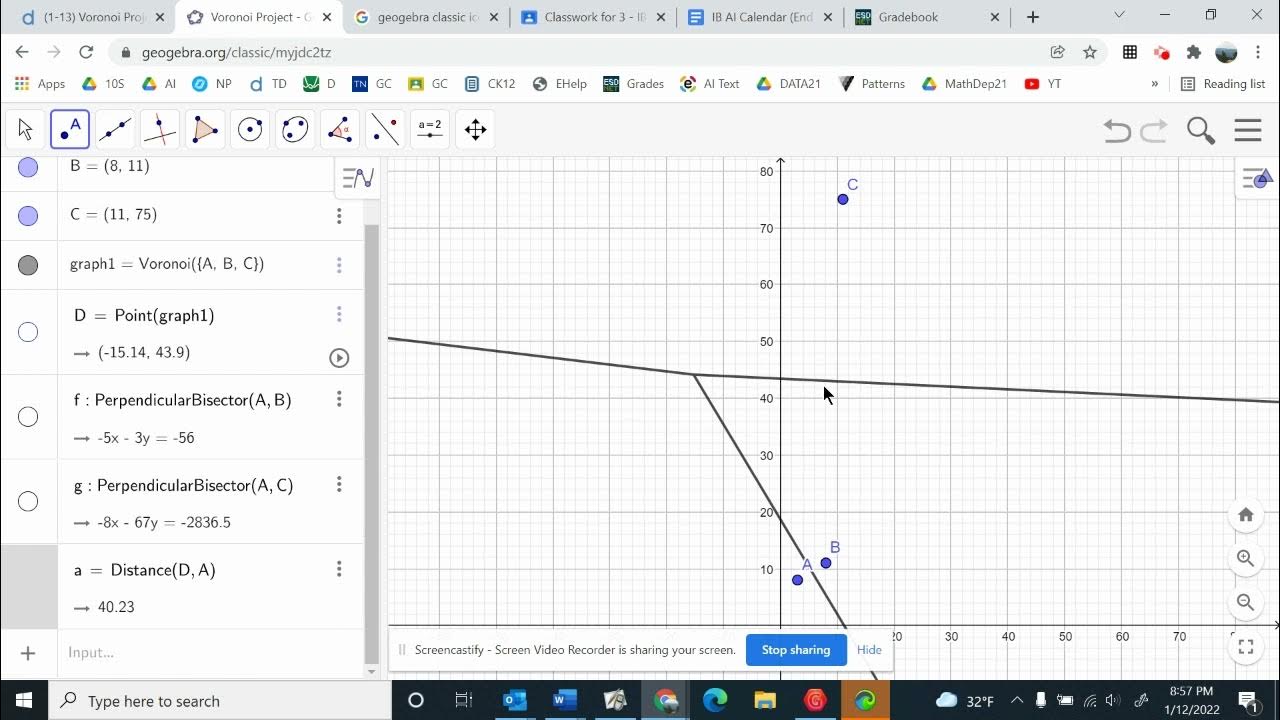
Task: Zoom out on the graph
Action: click(x=1246, y=602)
